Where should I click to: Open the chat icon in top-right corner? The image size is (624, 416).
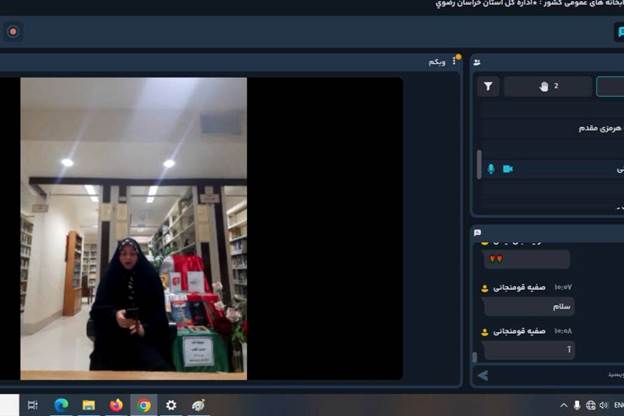(620, 32)
